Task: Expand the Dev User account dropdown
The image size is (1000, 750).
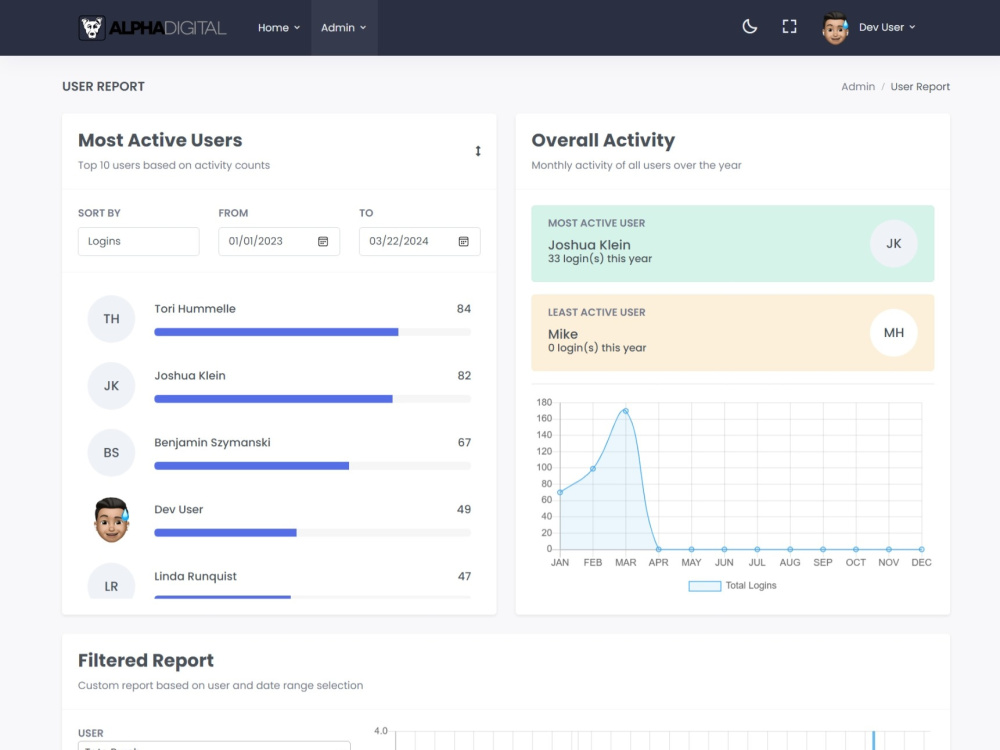Action: (x=887, y=27)
